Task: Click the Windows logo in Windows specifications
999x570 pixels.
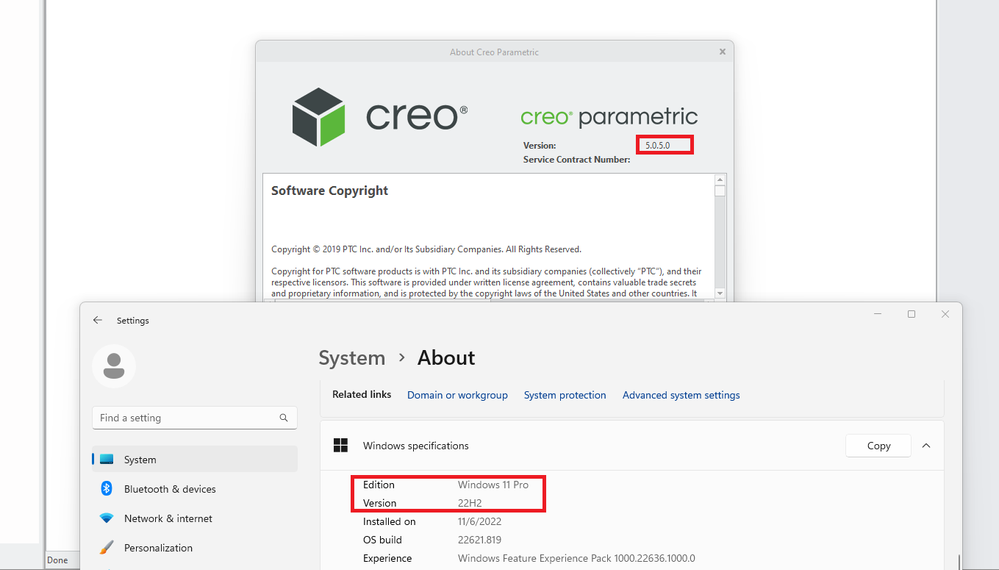Action: (341, 446)
